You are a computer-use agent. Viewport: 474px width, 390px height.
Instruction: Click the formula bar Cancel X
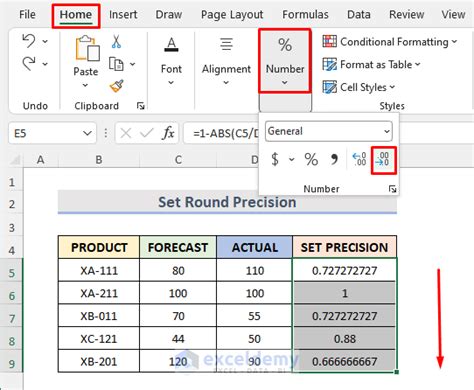click(126, 133)
